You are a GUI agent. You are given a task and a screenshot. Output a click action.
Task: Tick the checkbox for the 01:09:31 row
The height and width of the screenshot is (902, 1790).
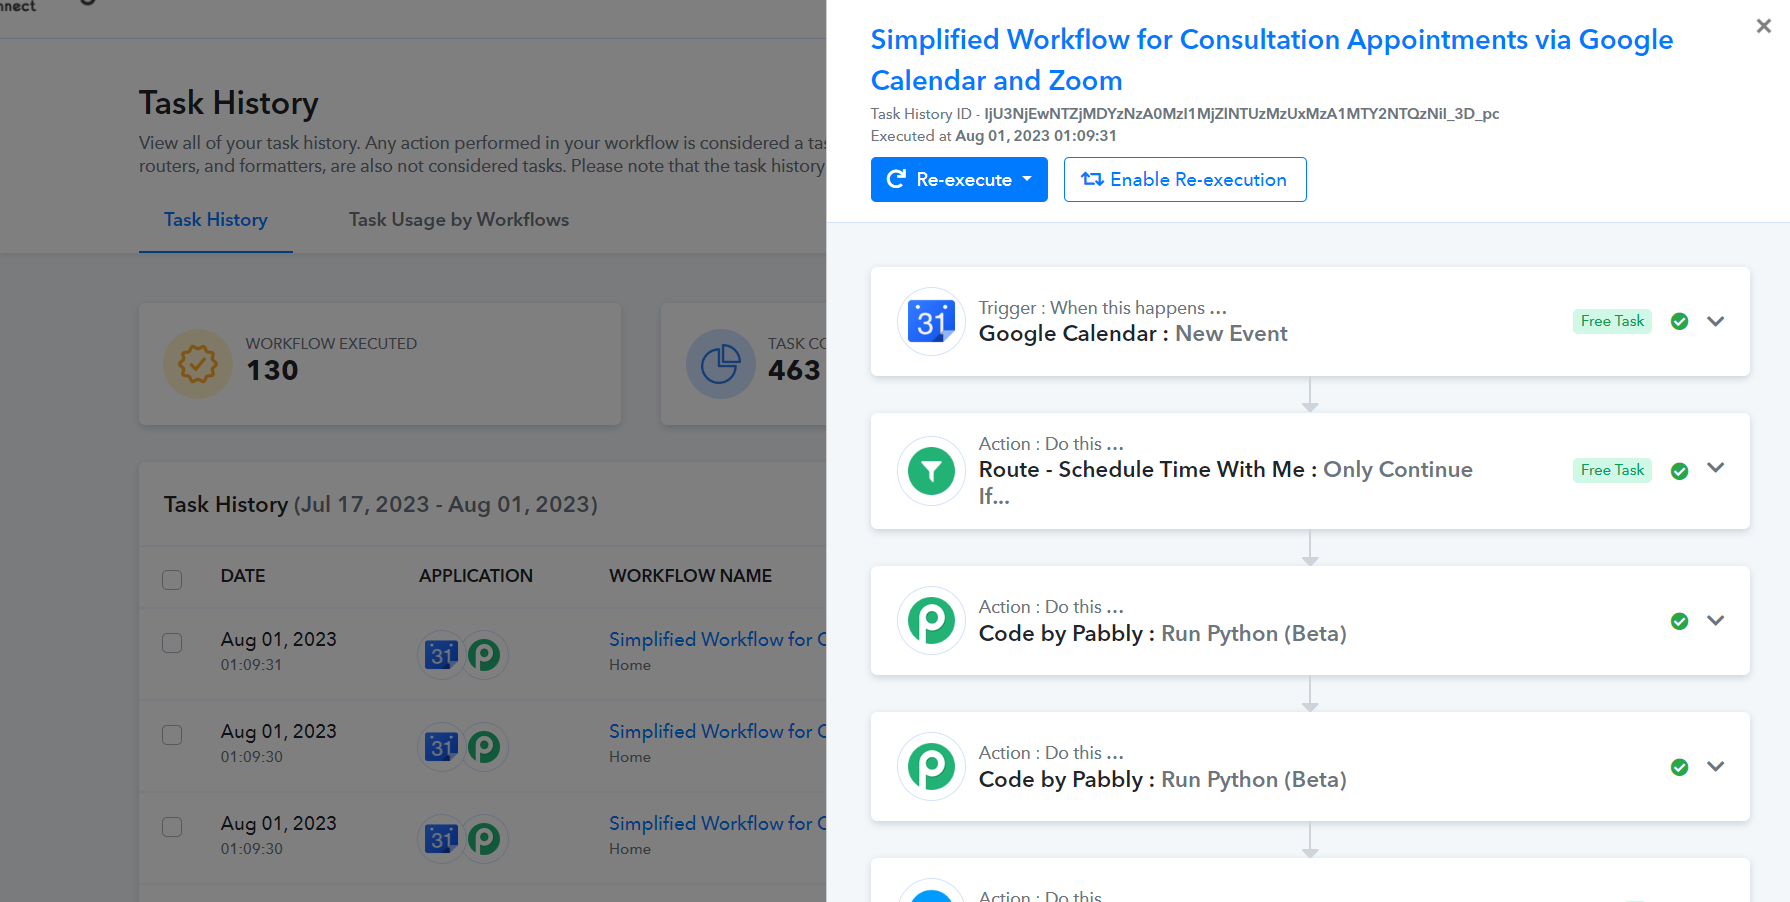coord(172,643)
